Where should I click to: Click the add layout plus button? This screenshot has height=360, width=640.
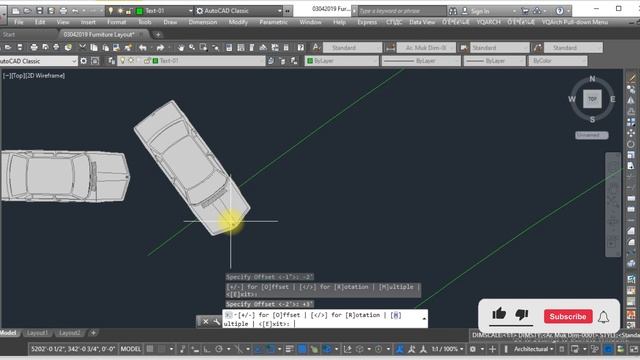[93, 333]
